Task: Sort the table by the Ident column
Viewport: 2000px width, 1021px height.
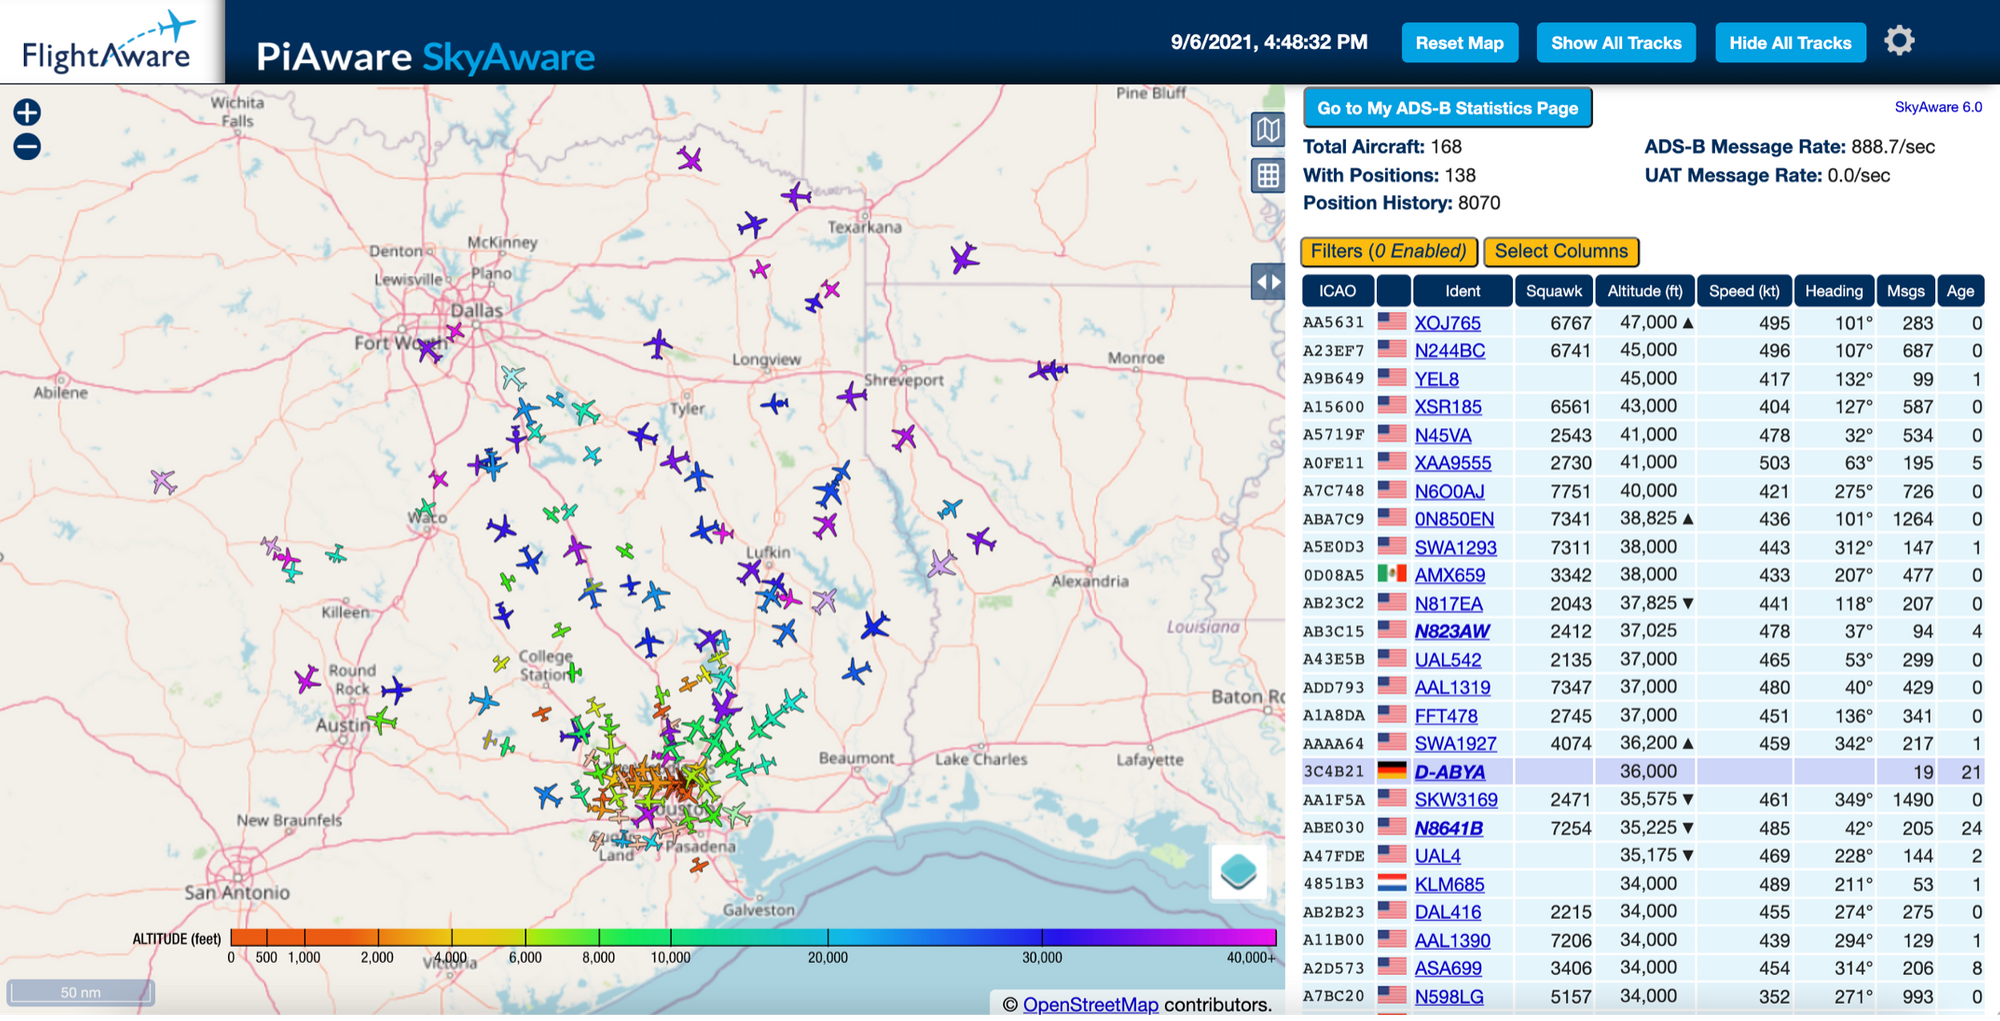Action: (1462, 291)
